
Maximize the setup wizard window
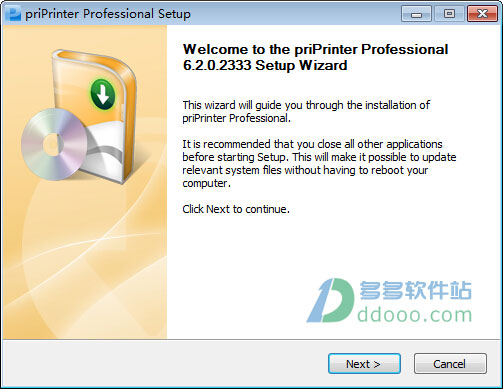coord(449,14)
